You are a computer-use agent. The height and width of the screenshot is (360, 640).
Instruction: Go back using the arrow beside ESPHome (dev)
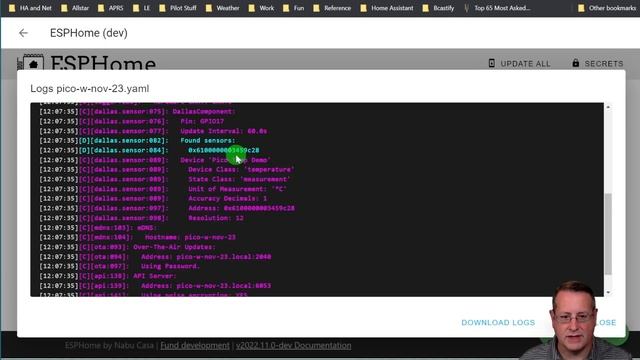tap(23, 33)
